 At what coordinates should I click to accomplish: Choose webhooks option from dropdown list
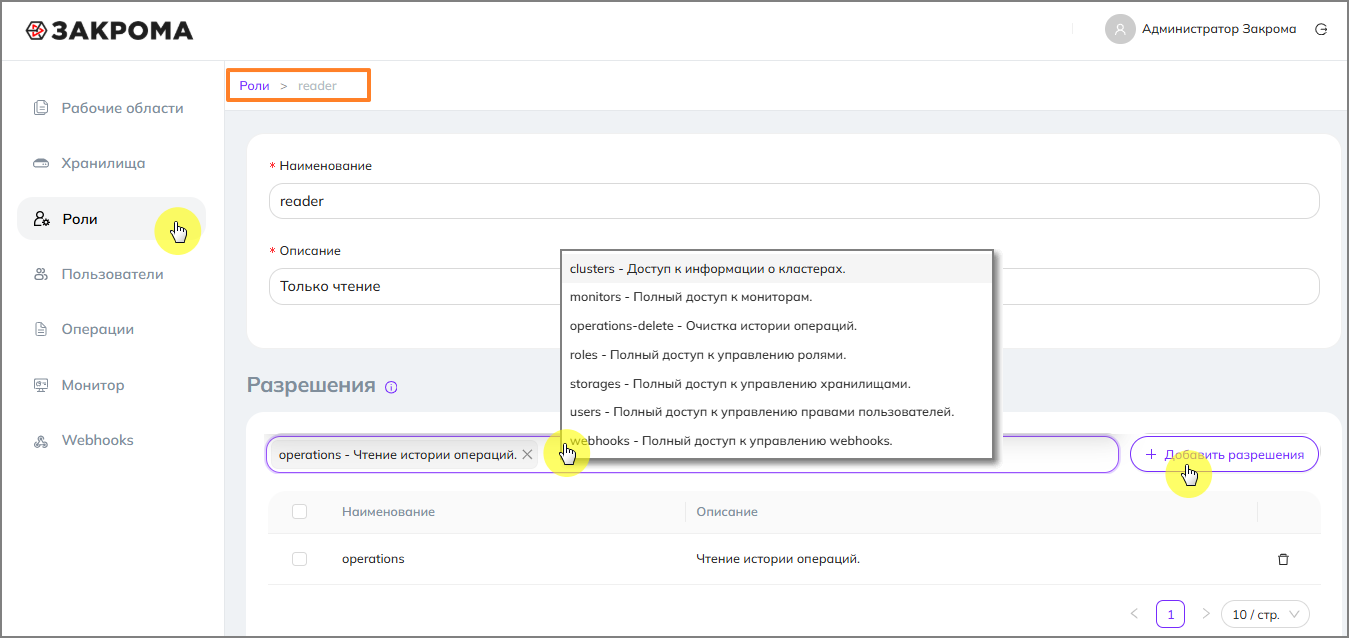[x=730, y=440]
